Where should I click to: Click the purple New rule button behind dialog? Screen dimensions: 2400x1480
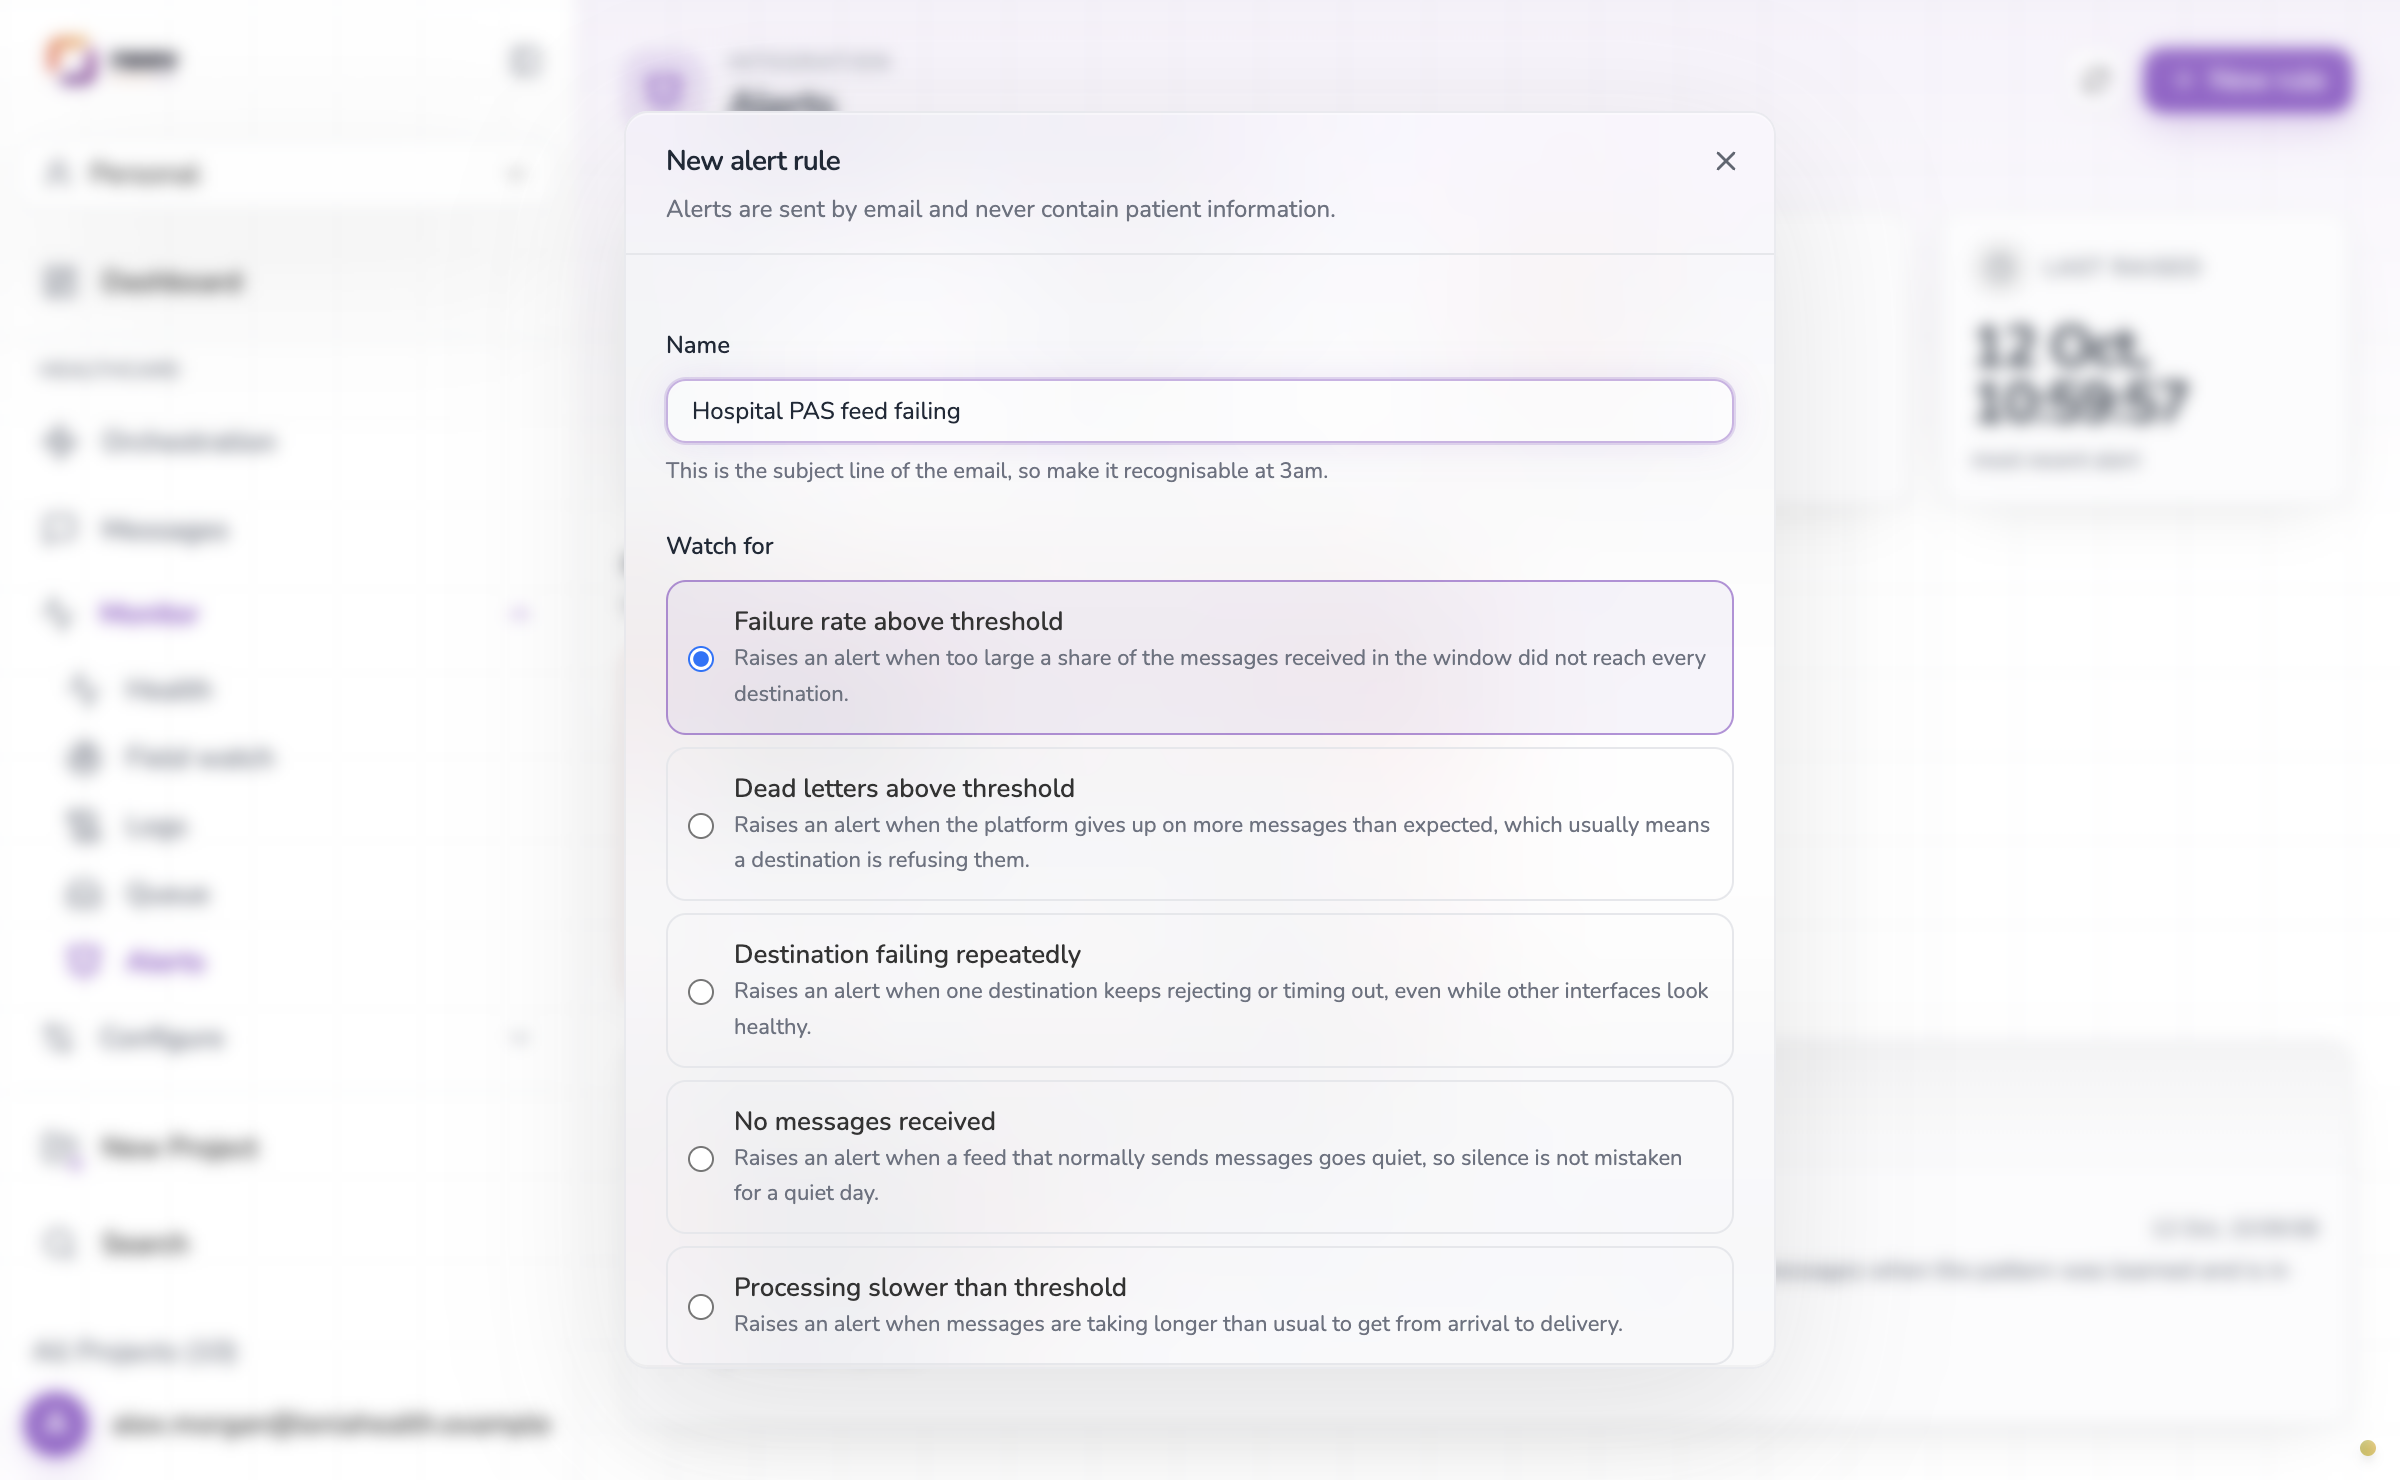click(x=2247, y=81)
